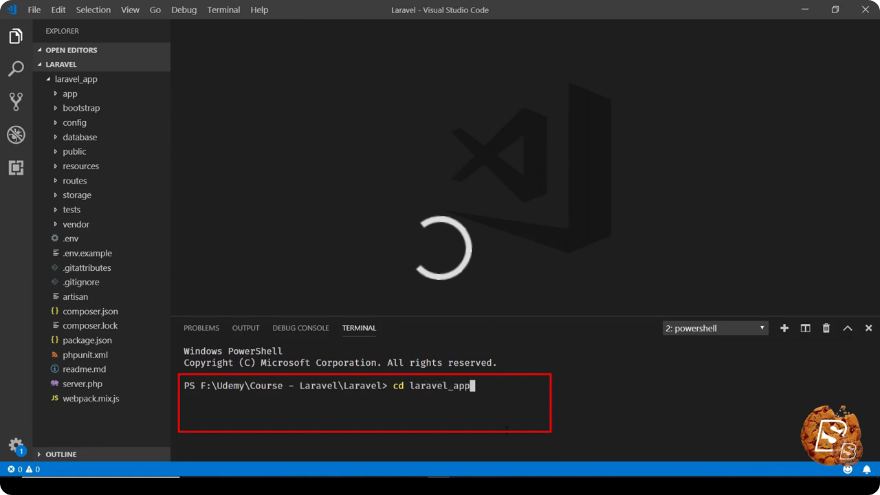Expand the Outline section
The height and width of the screenshot is (495, 880).
click(x=101, y=454)
